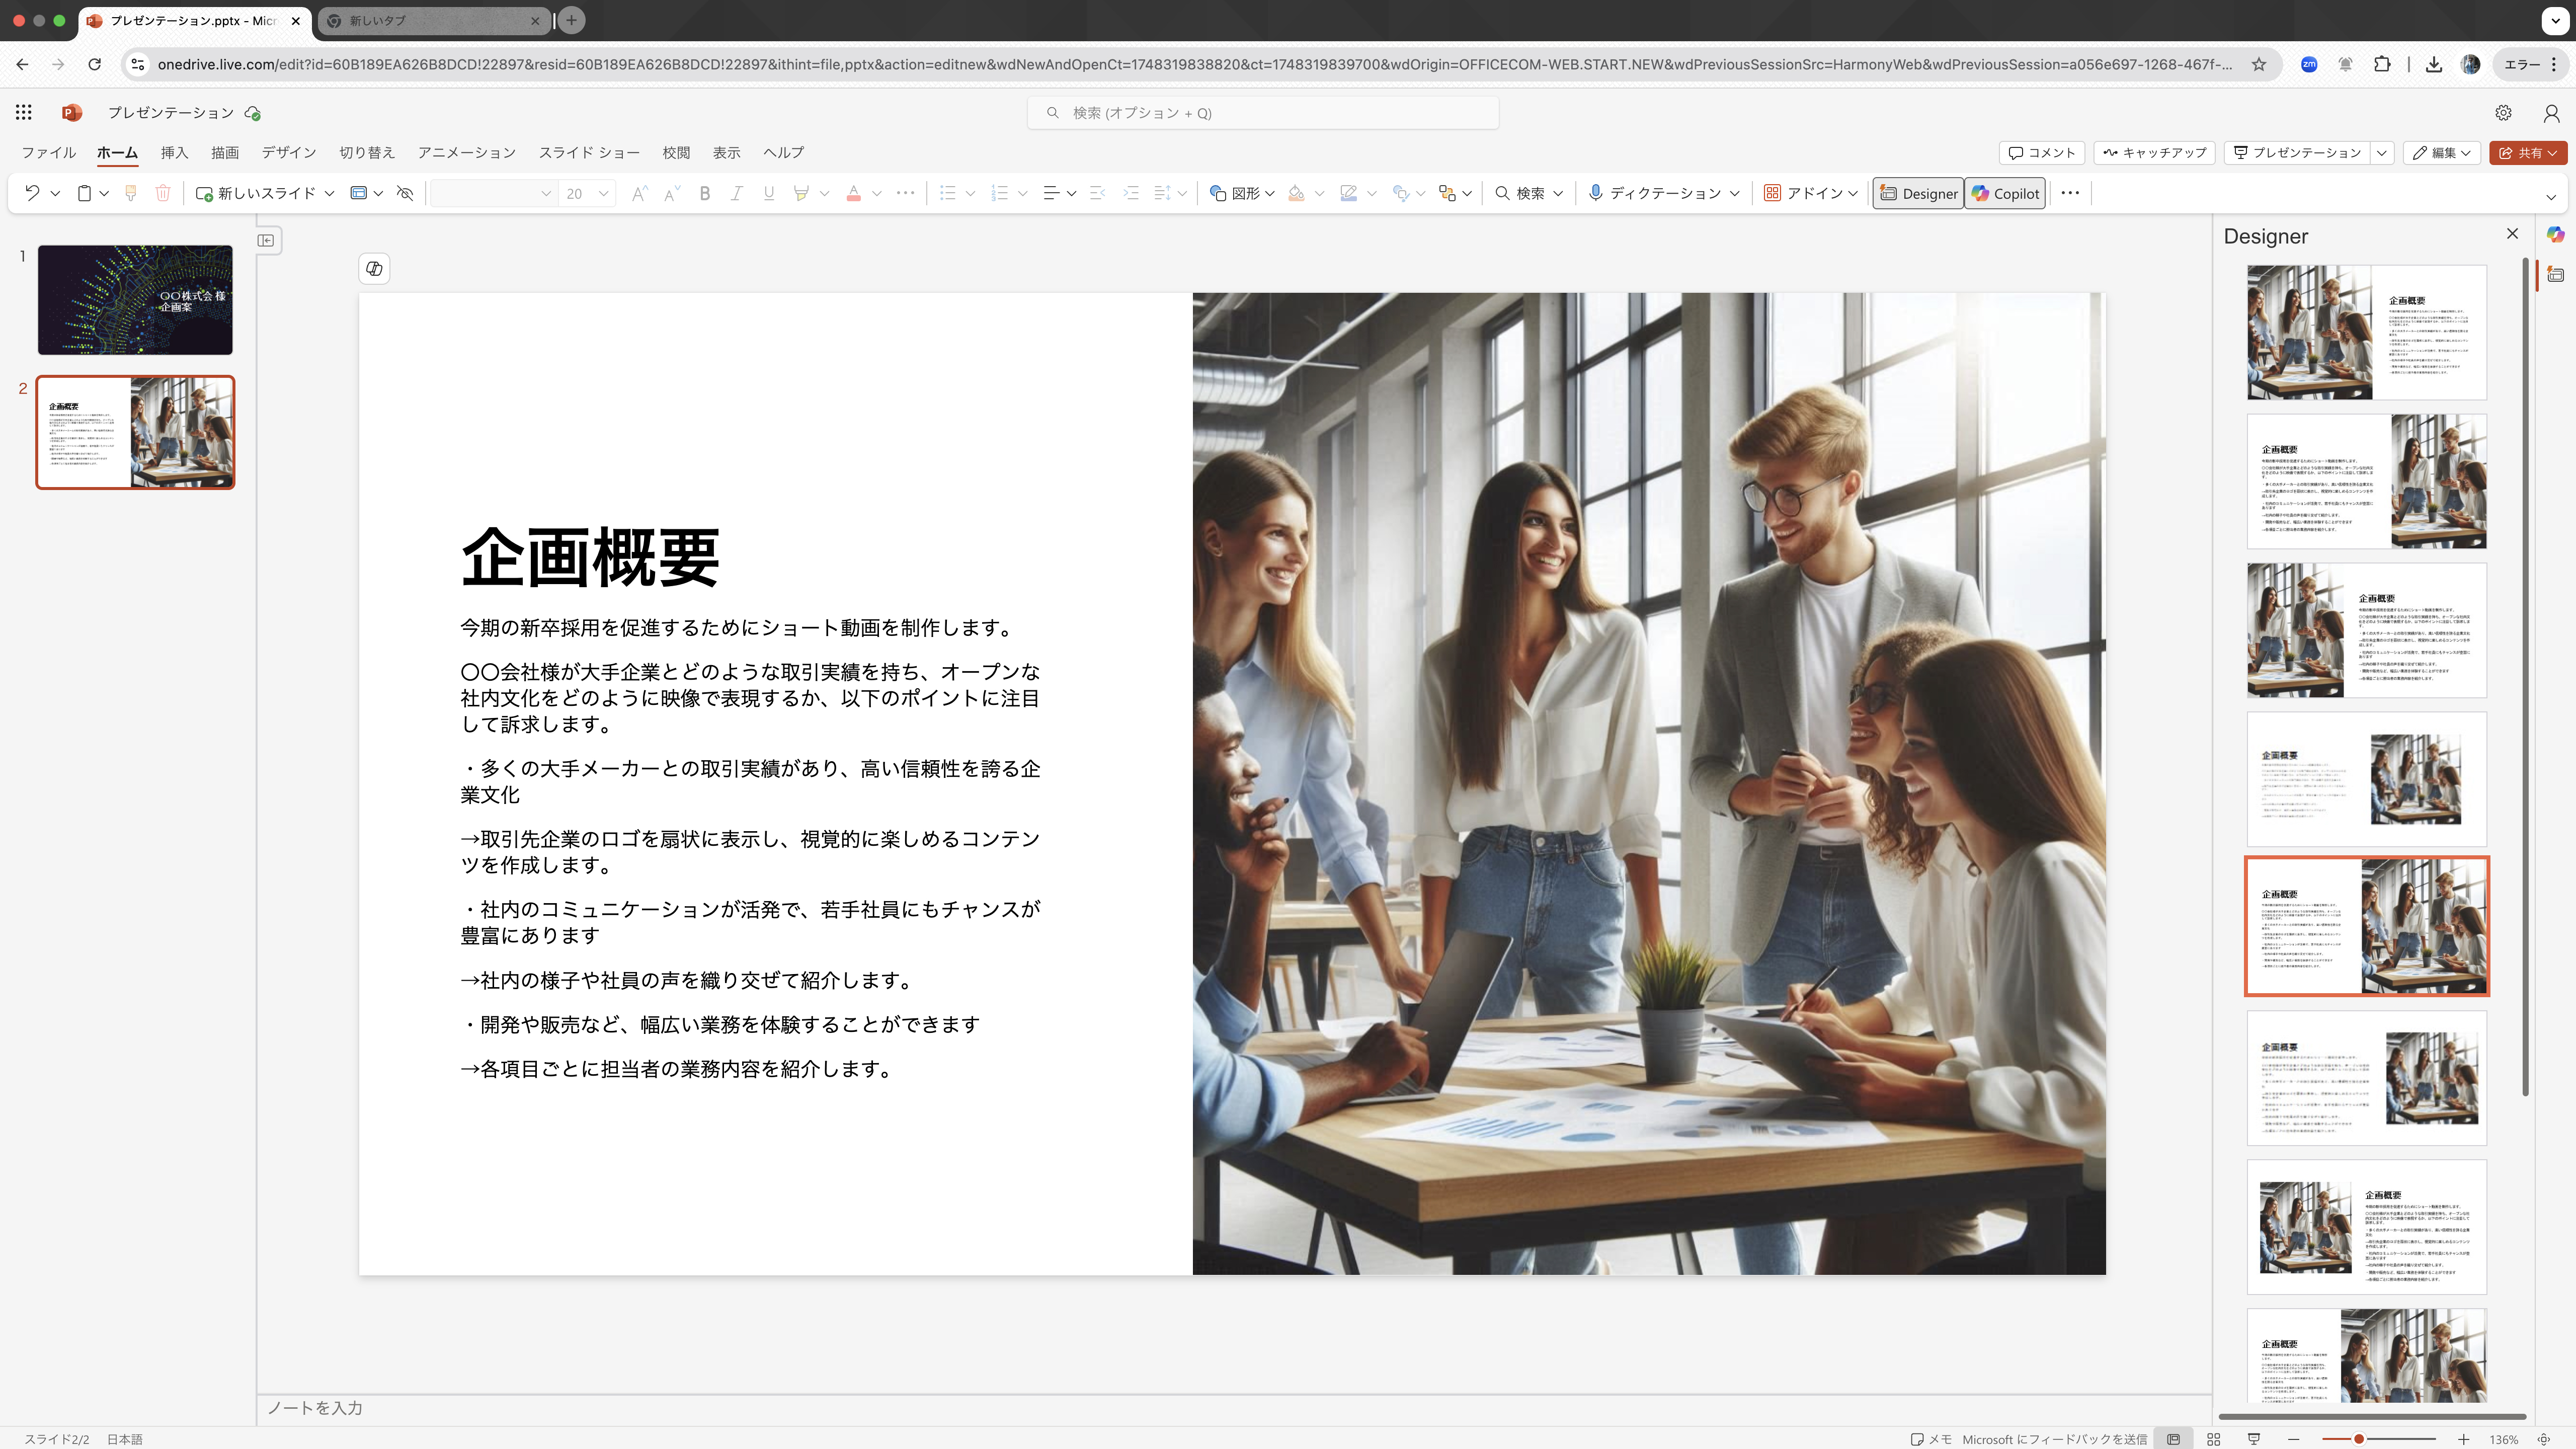Click the delete trash icon
2576x1449 pixels.
pos(163,193)
